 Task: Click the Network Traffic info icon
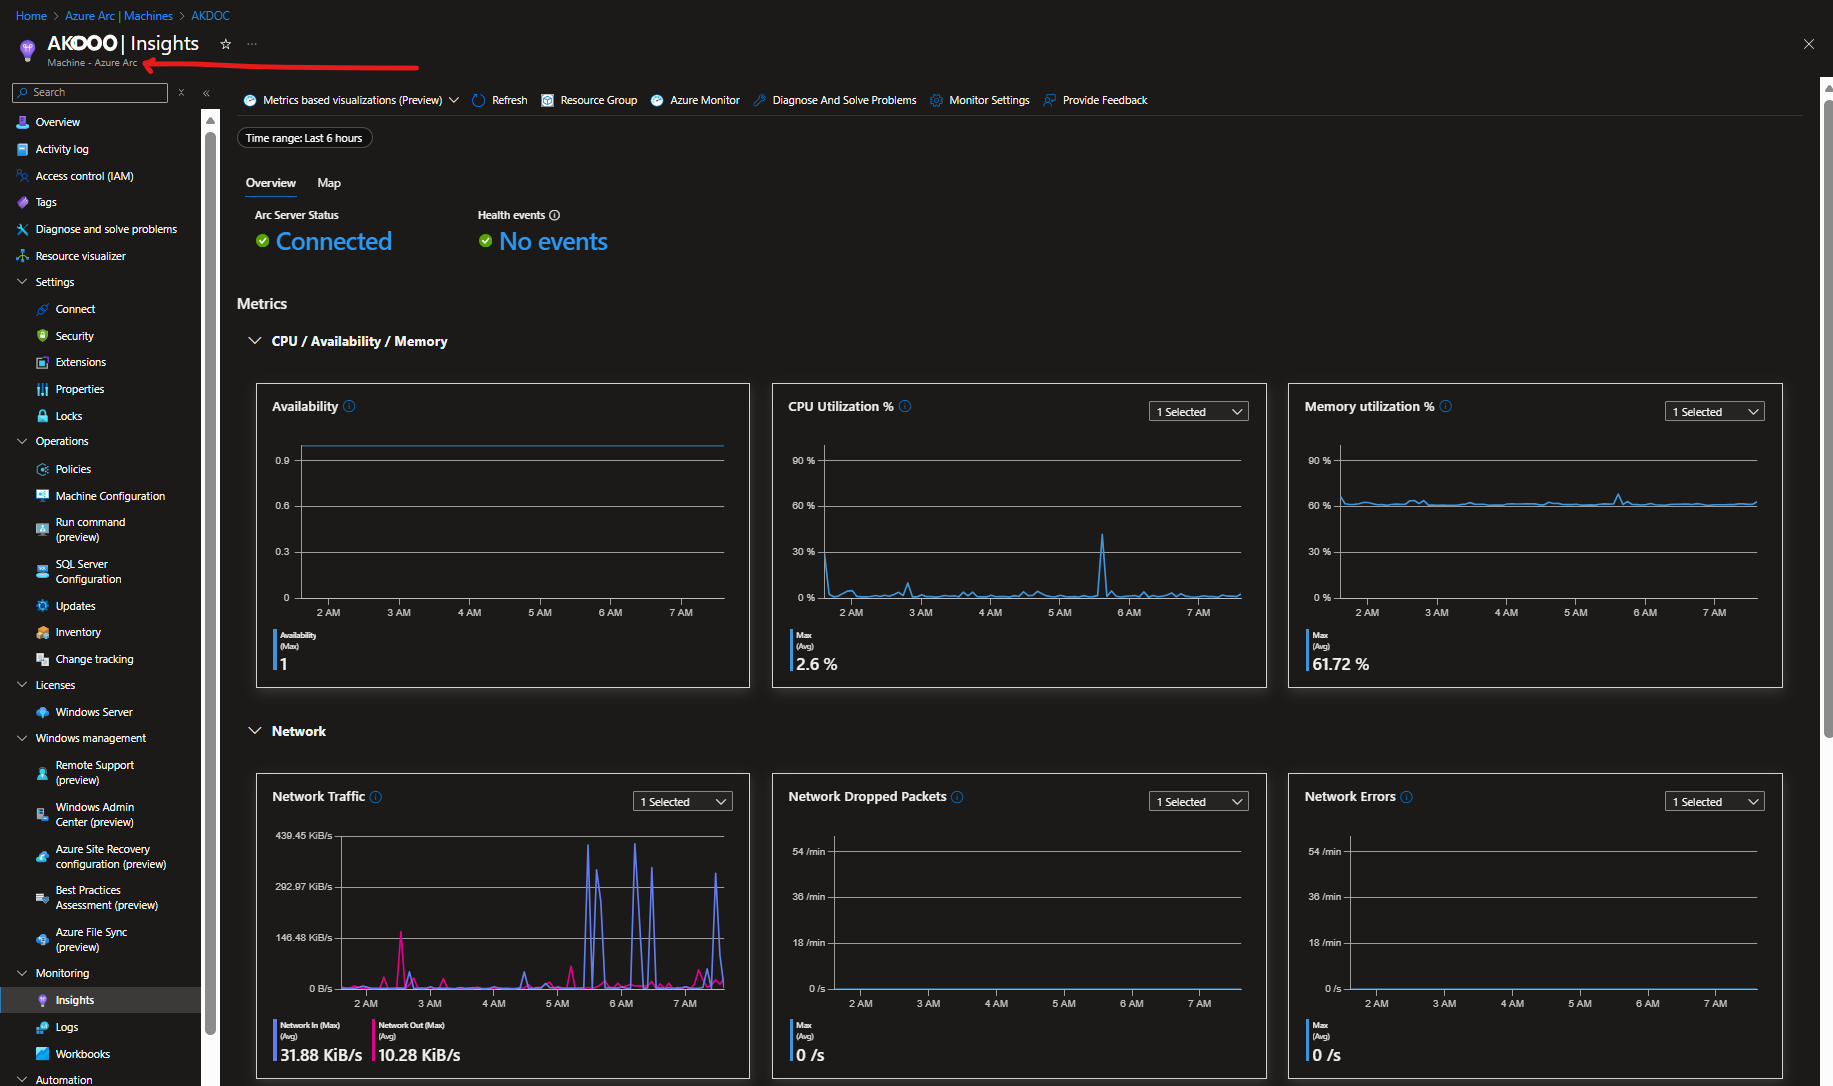click(376, 797)
